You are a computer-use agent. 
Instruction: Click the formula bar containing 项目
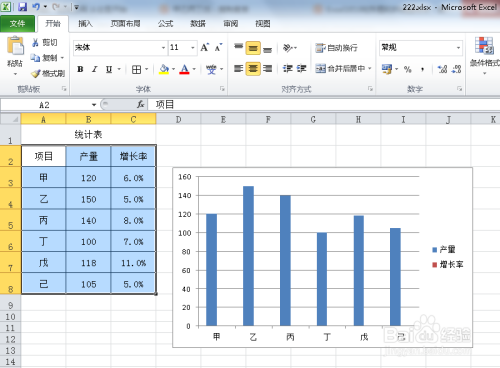coord(323,105)
